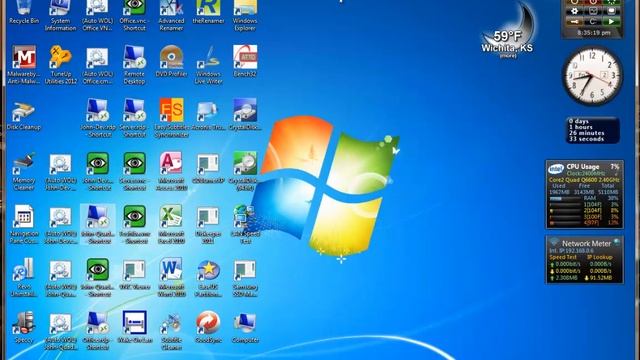Screen dimensions: 640x360
Task: Click the Intel logo in CPU gadget
Action: coord(556,168)
